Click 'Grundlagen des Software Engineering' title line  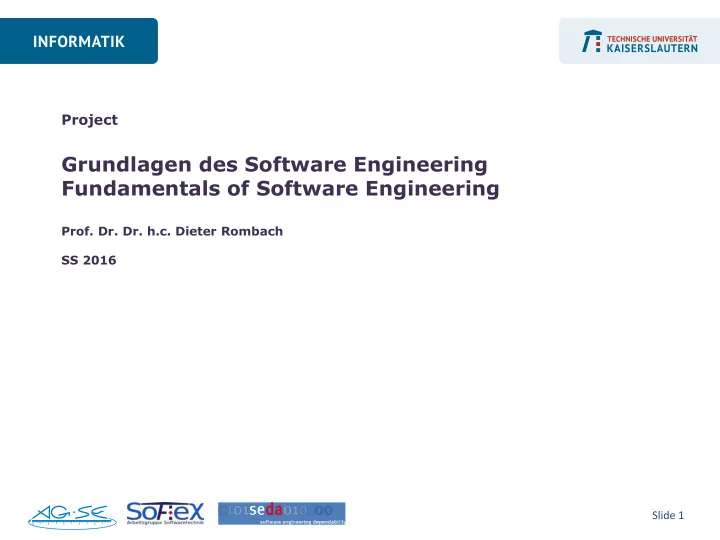click(x=275, y=165)
